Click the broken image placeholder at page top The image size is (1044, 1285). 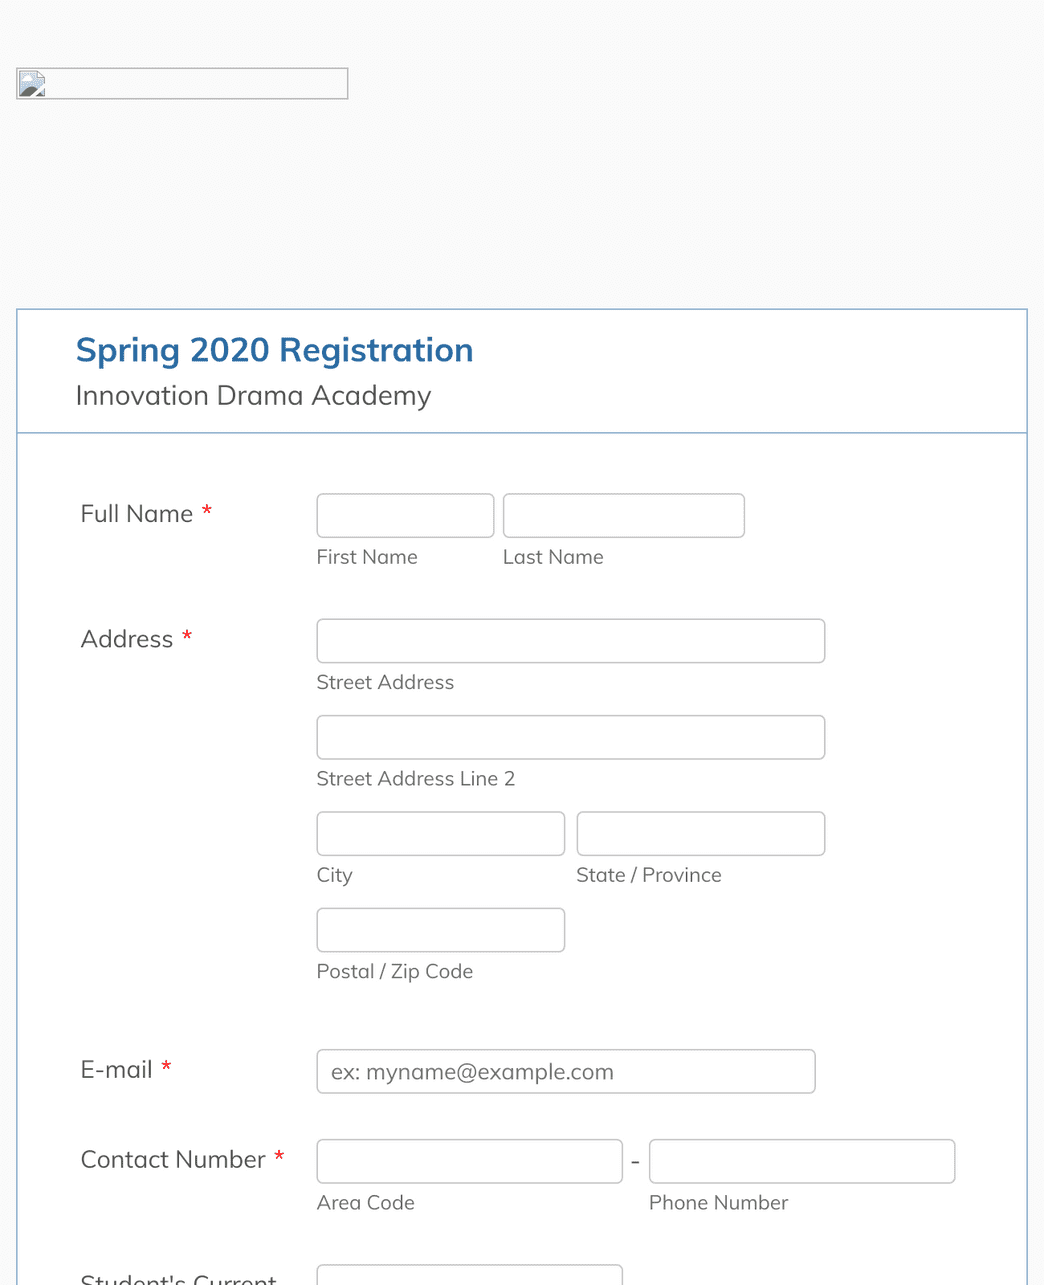(x=181, y=83)
